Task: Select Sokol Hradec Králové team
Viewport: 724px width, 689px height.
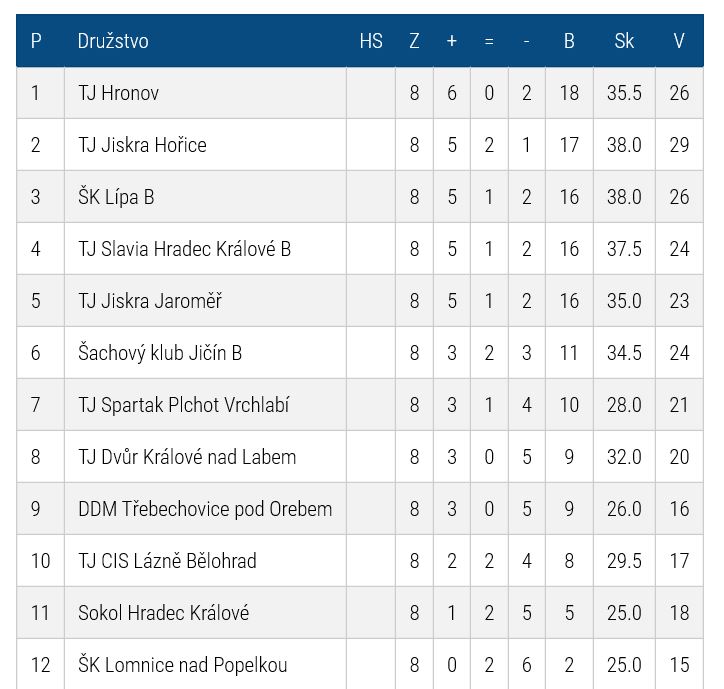Action: click(163, 613)
